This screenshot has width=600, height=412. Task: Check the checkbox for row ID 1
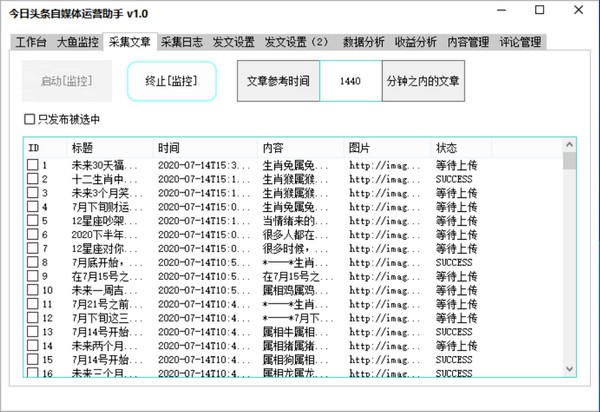tap(32, 165)
